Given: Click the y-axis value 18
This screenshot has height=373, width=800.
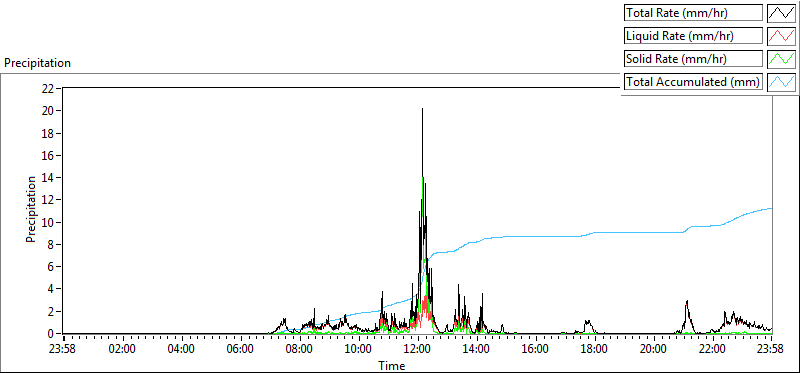Looking at the screenshot, I should [47, 133].
